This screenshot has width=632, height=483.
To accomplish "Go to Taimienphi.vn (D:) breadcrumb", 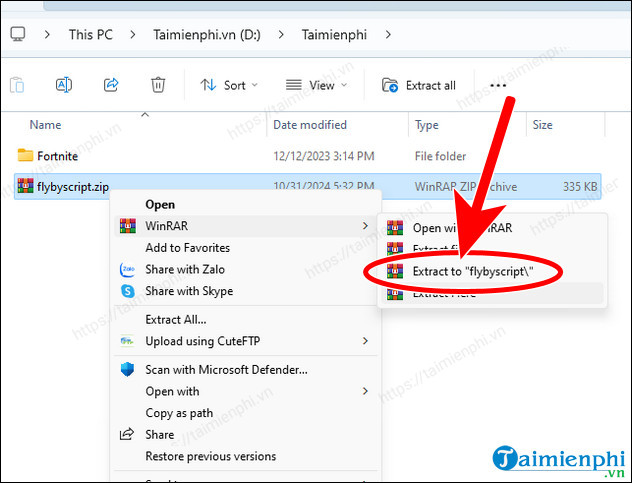I will click(x=207, y=35).
